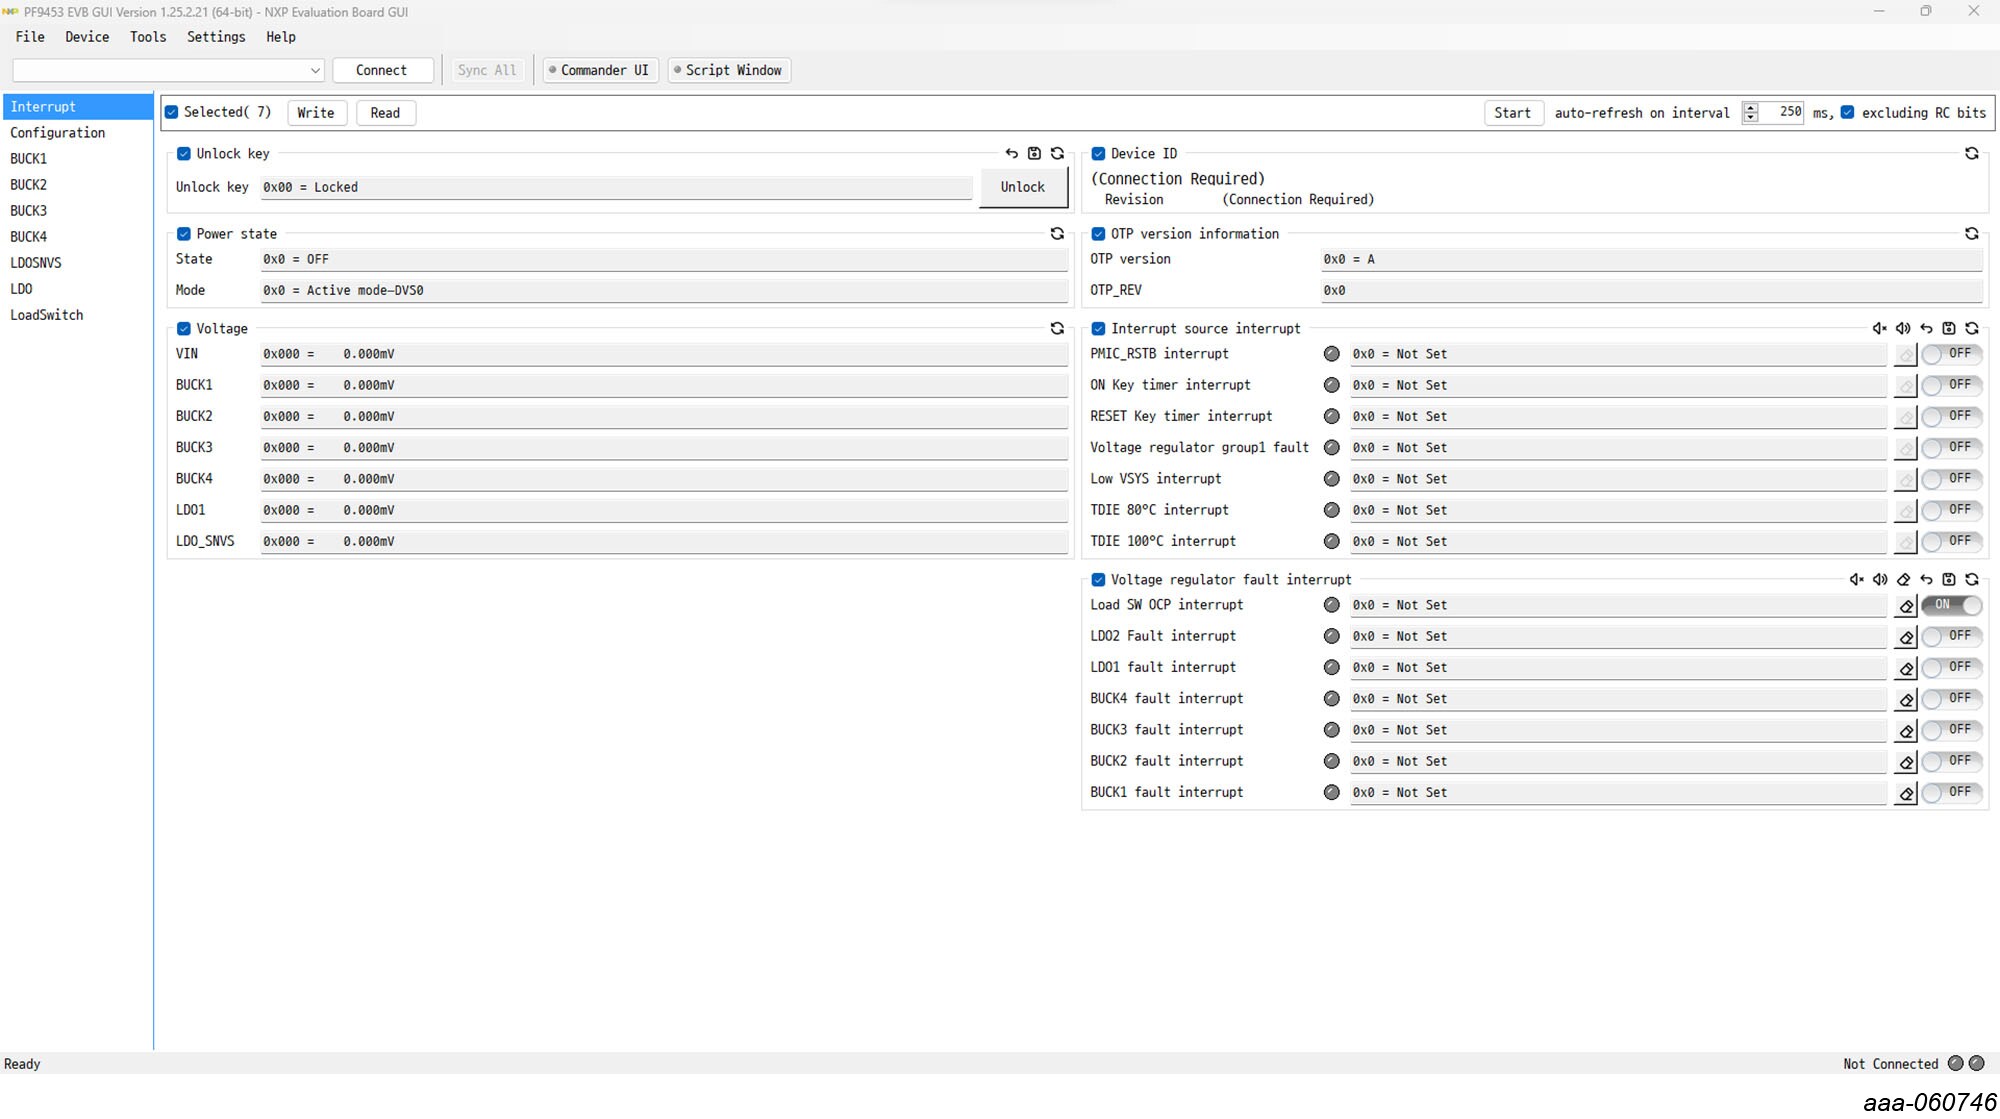Click the eraser icon in Voltage regulator fault header
The height and width of the screenshot is (1119, 2000).
(x=1904, y=579)
